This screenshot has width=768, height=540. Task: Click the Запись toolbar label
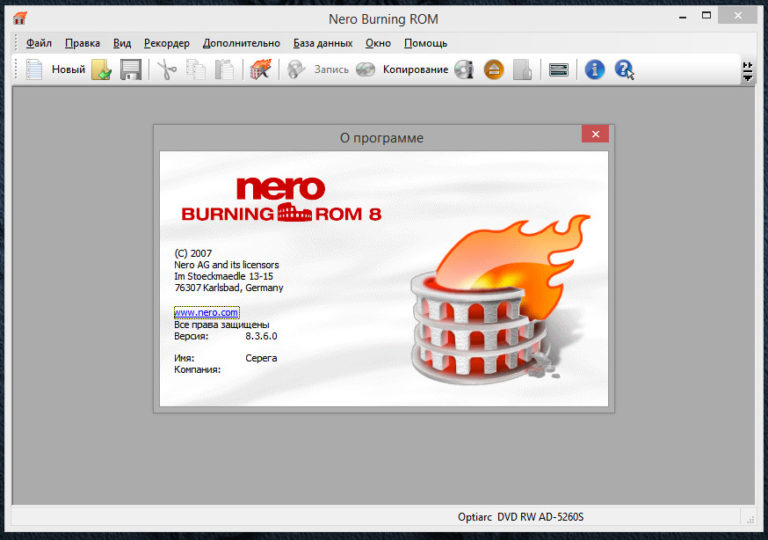point(332,70)
